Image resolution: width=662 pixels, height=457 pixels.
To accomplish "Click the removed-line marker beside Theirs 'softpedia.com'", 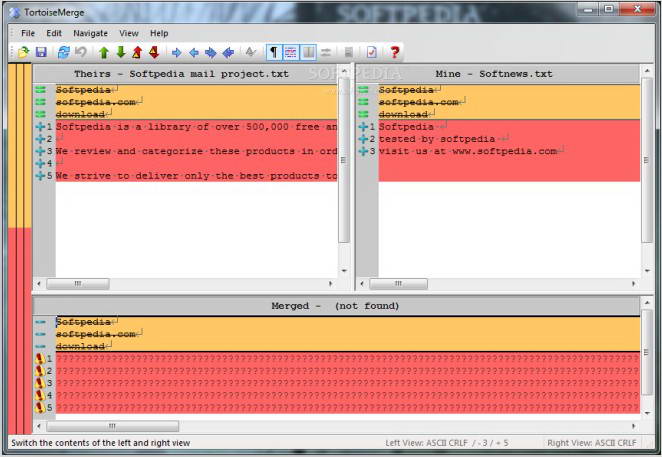I will tap(41, 102).
